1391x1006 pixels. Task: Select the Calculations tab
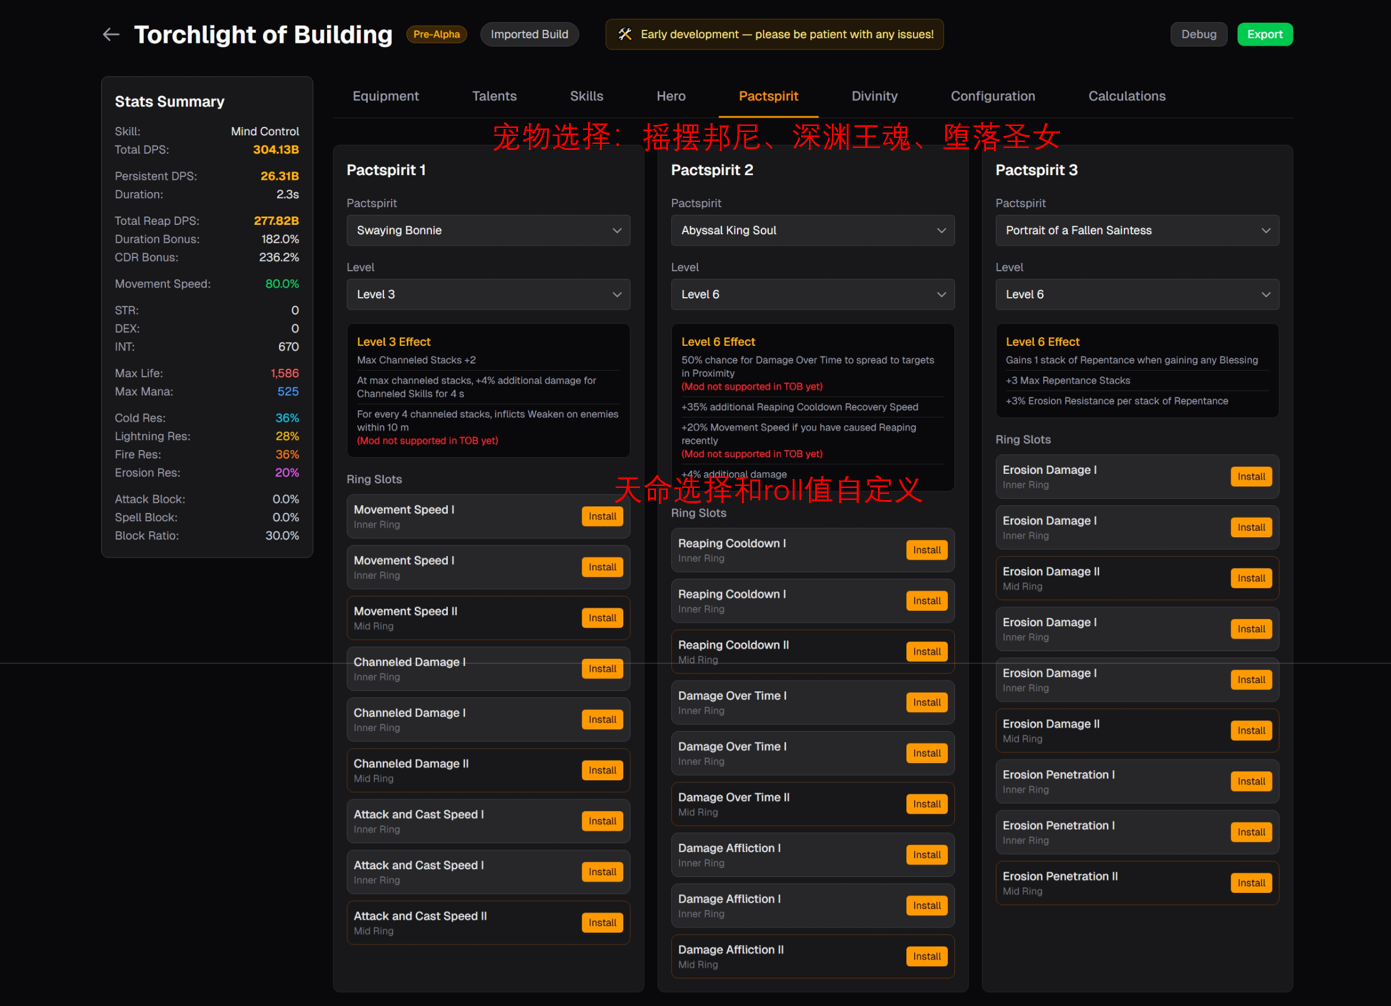click(1126, 96)
